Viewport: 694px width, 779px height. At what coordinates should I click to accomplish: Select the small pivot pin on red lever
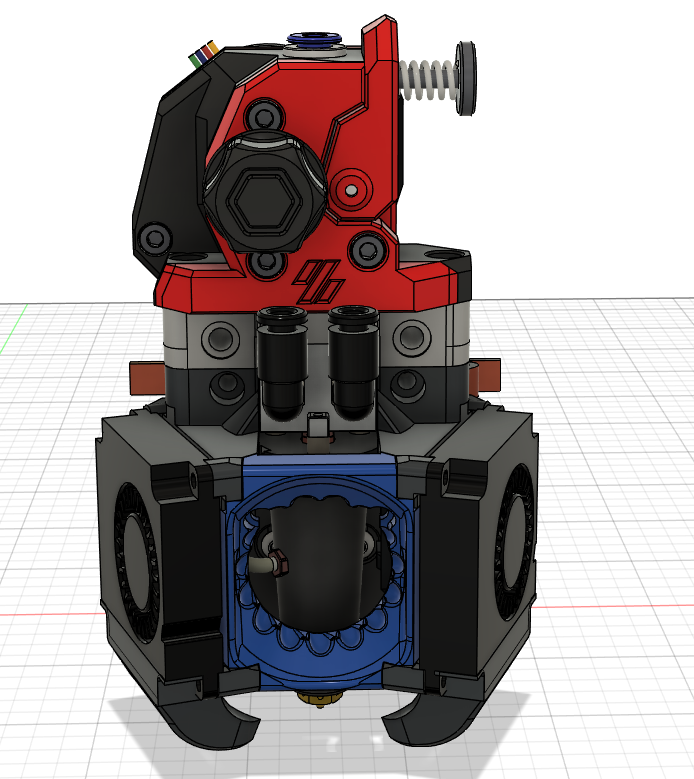[x=351, y=190]
